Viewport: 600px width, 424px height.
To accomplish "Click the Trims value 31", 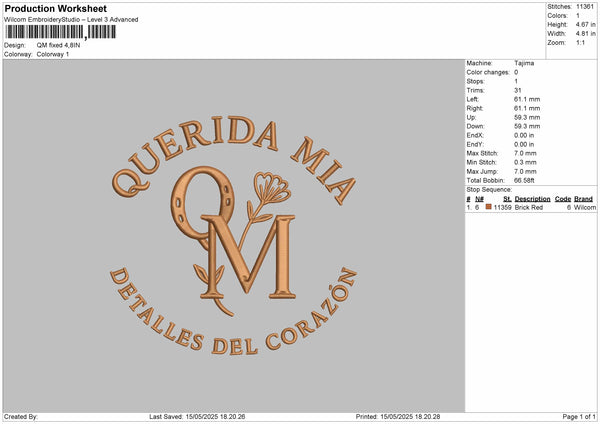I will pyautogui.click(x=518, y=90).
